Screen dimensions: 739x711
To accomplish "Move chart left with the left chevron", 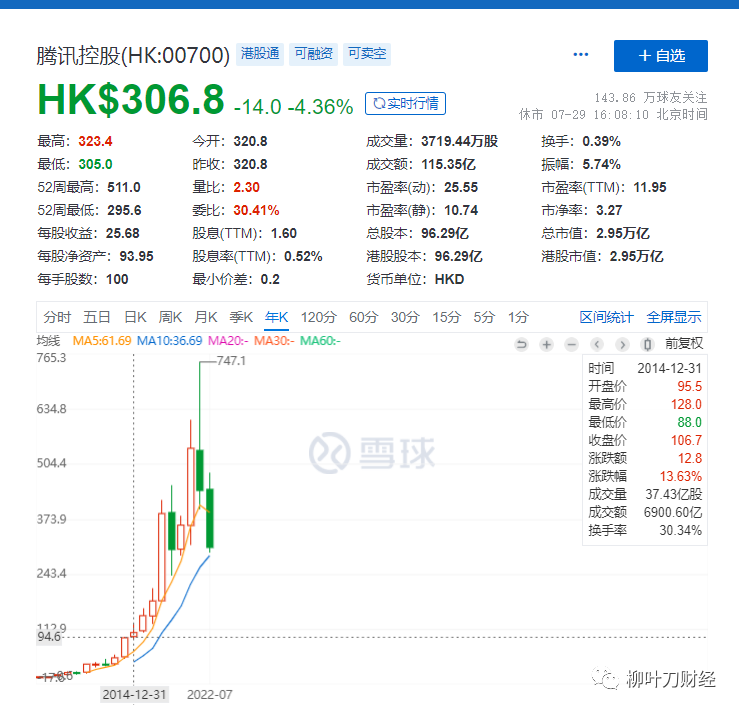I will tap(597, 344).
